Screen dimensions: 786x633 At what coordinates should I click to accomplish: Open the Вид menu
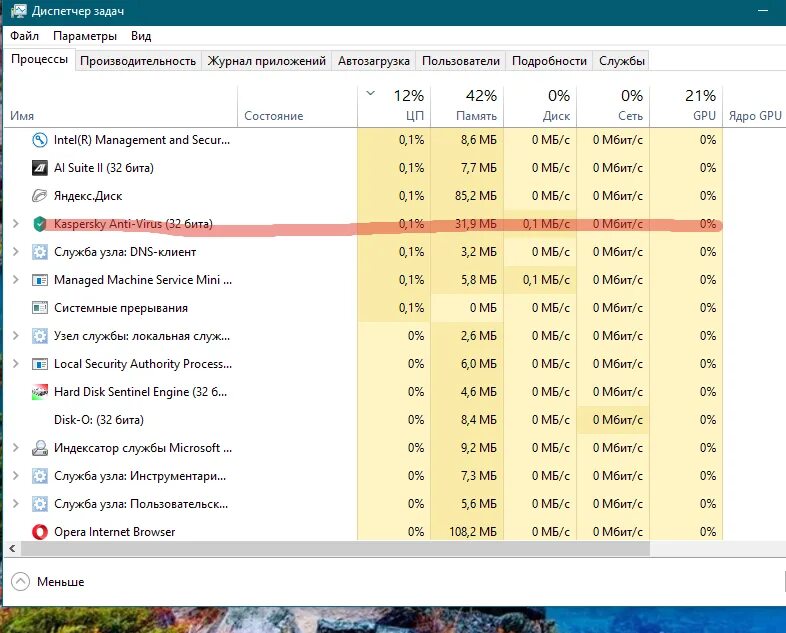click(141, 36)
